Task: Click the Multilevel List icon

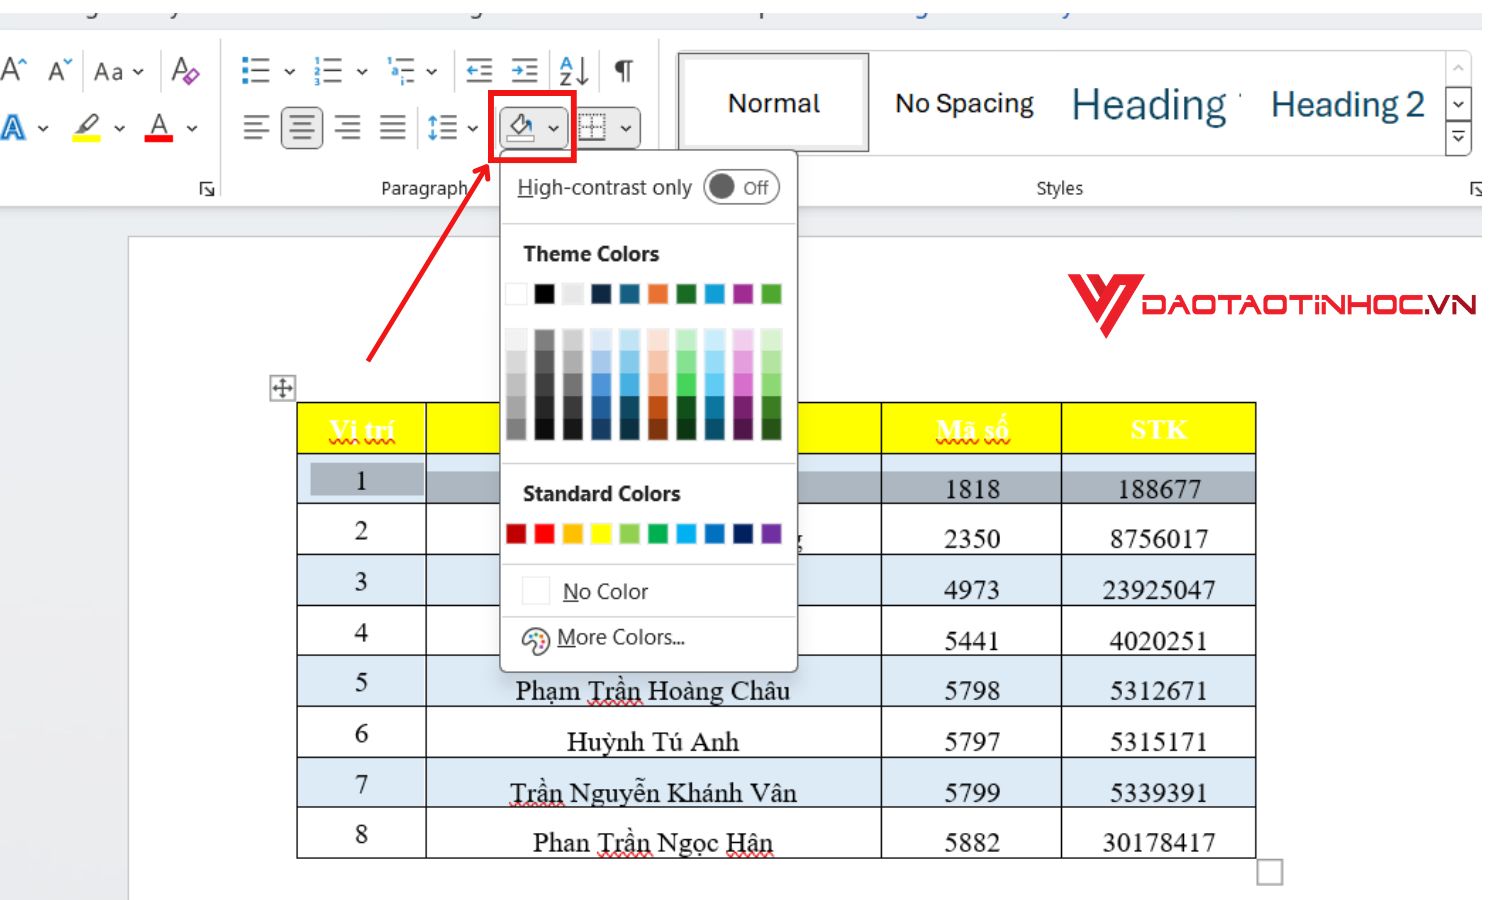Action: tap(401, 70)
